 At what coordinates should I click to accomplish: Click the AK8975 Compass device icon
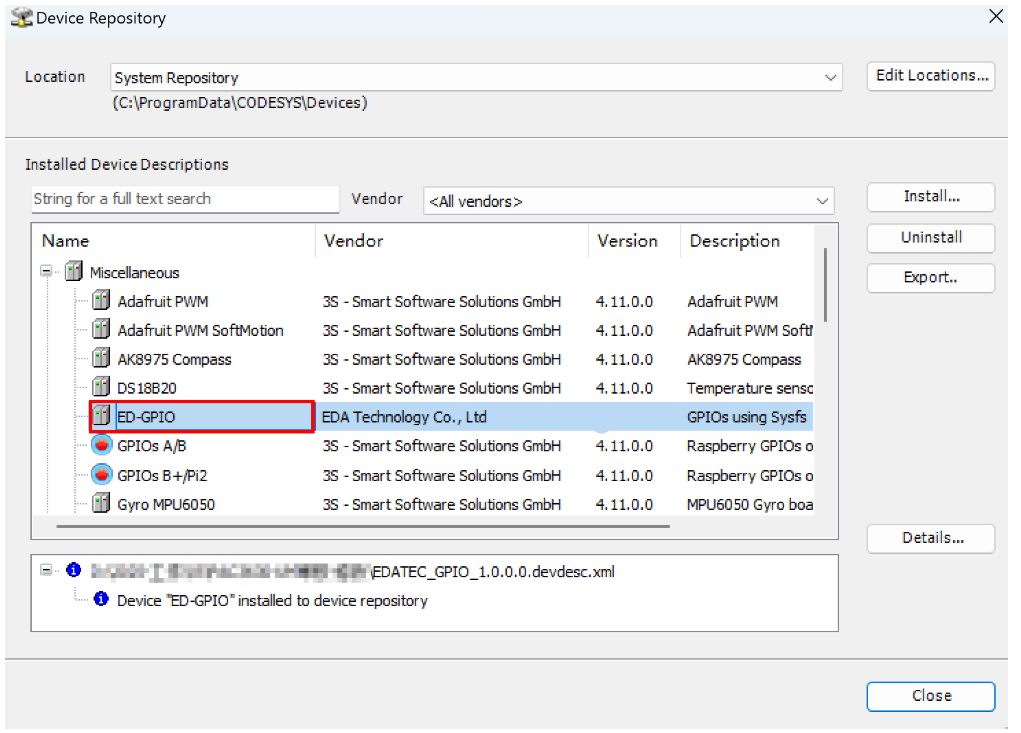point(101,359)
